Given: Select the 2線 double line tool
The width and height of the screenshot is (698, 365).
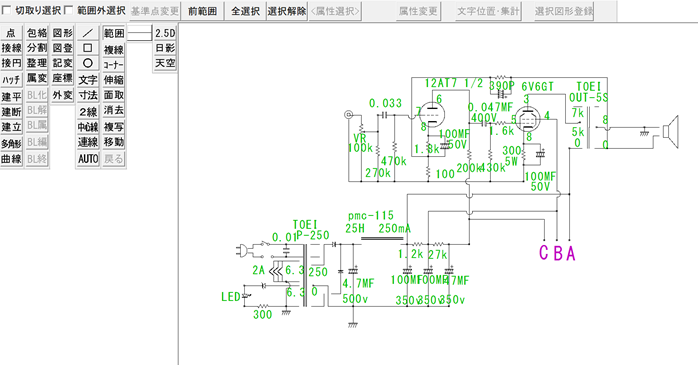Looking at the screenshot, I should 88,112.
